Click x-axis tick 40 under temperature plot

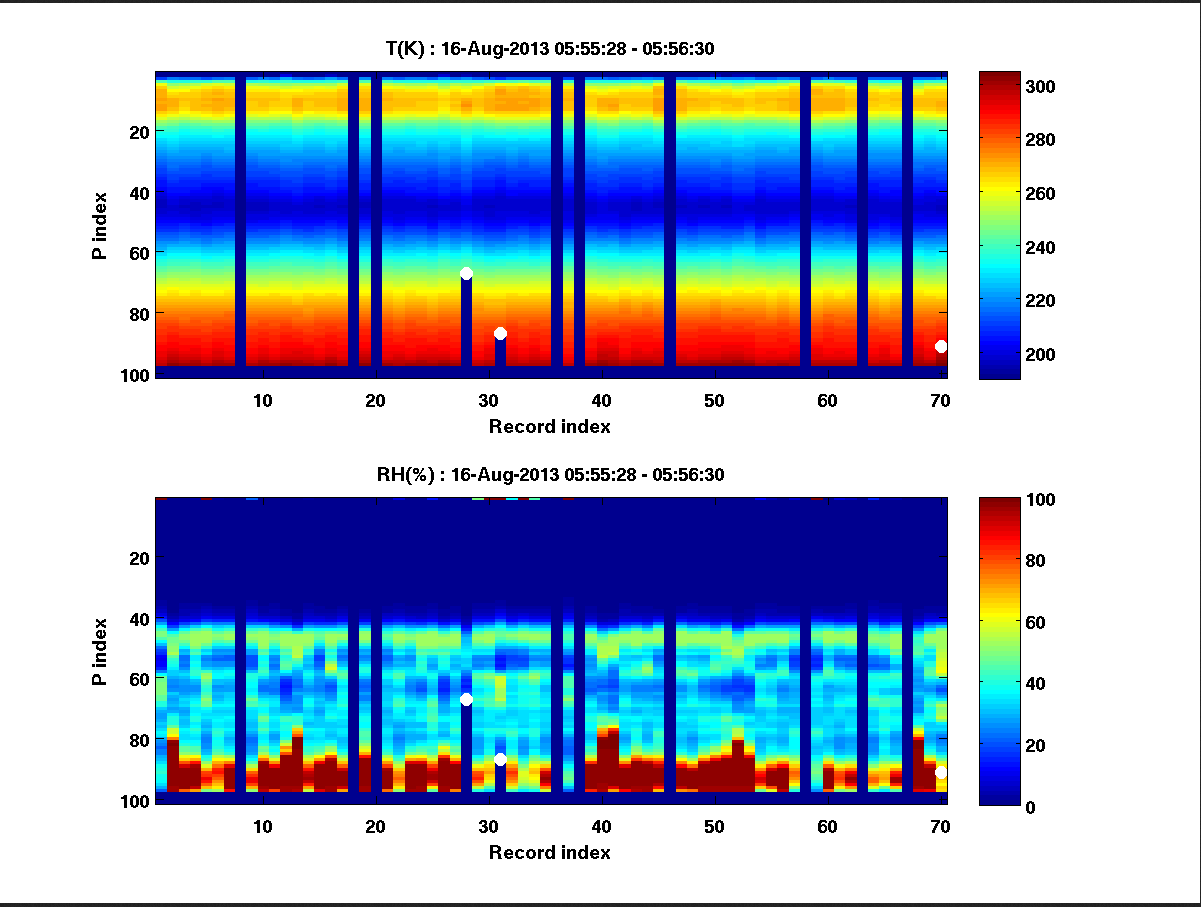[601, 401]
